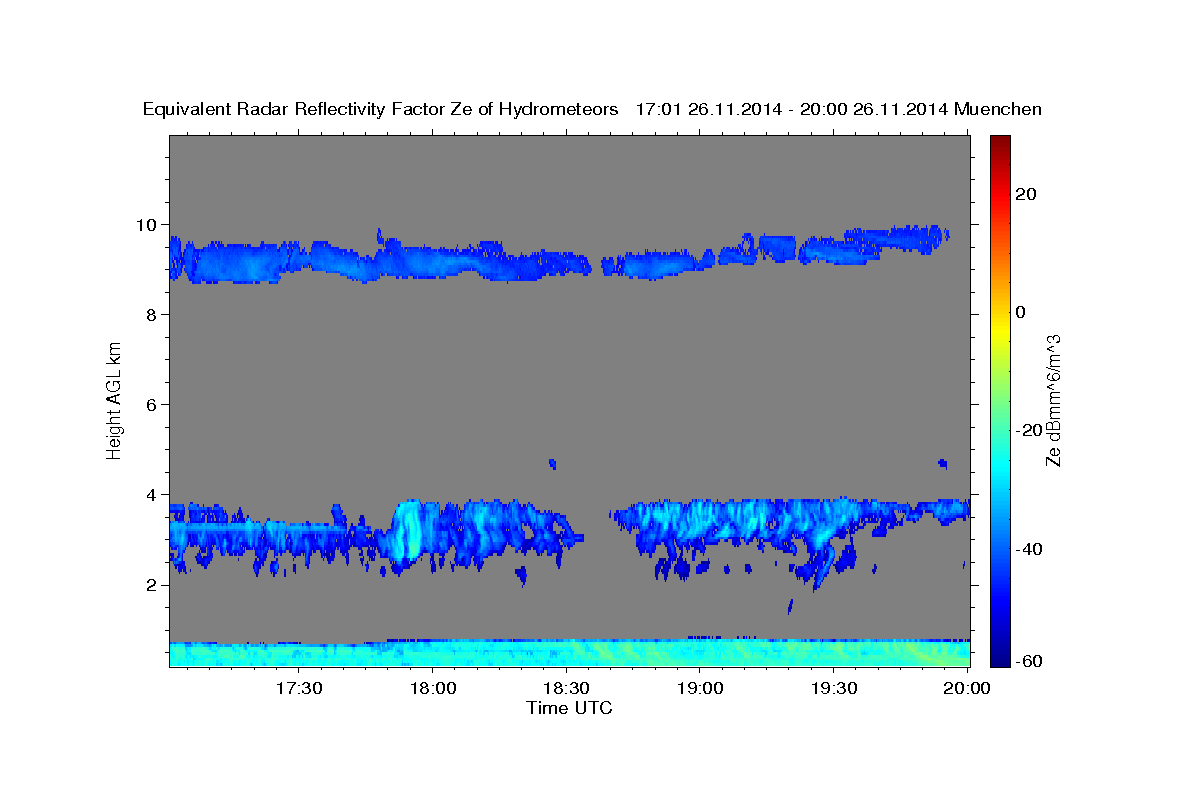Click the plot title 'Equivalent Radar Reflectivity Factor Ze of Hydrometeors'
Viewport: 1200px width, 800px height.
click(x=381, y=110)
